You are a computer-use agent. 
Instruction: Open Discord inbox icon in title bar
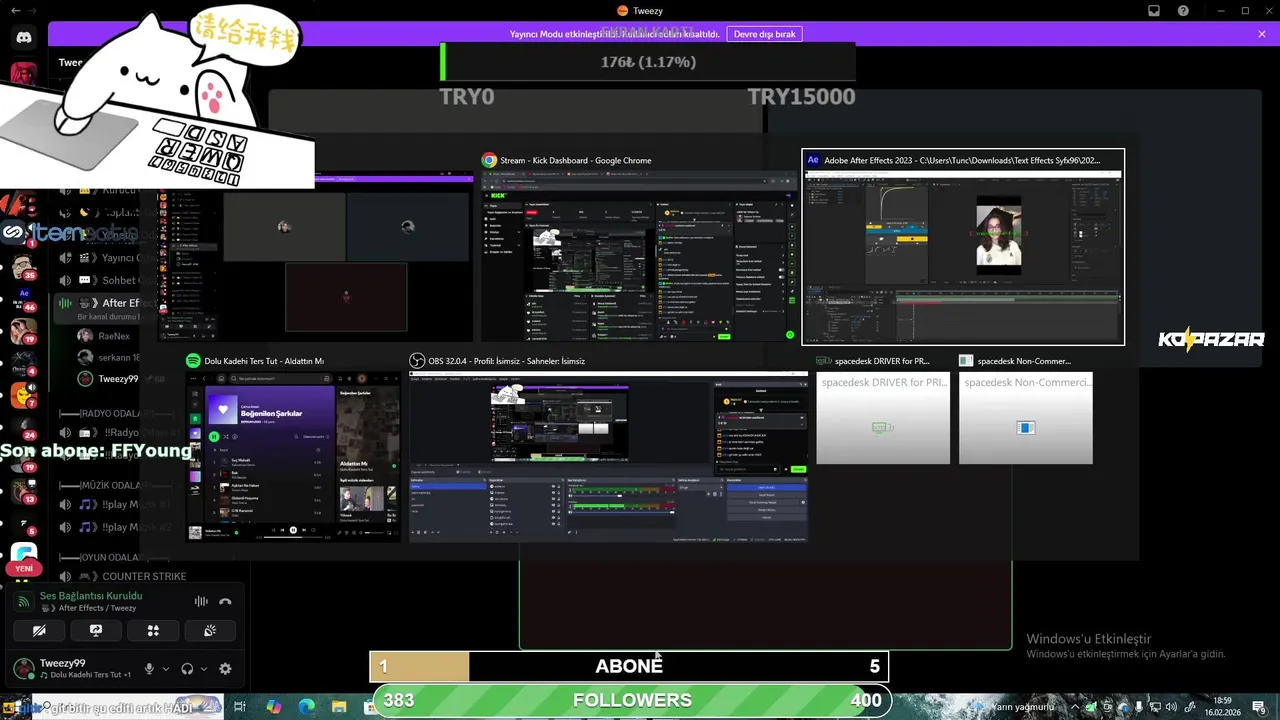pyautogui.click(x=1154, y=11)
